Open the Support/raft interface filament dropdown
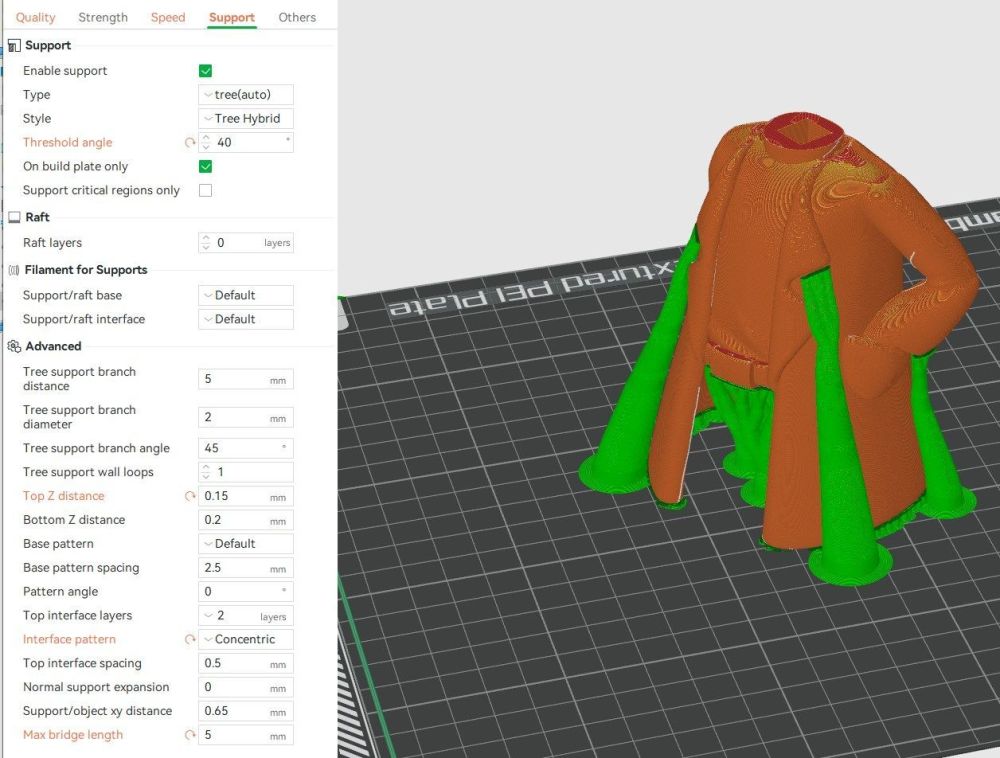Image resolution: width=1000 pixels, height=758 pixels. coord(246,319)
